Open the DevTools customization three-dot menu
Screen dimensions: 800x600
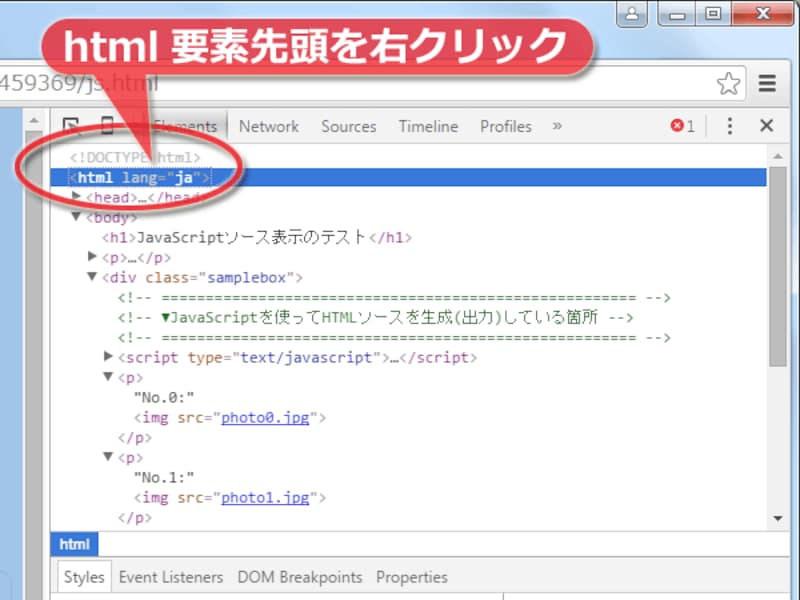(729, 126)
